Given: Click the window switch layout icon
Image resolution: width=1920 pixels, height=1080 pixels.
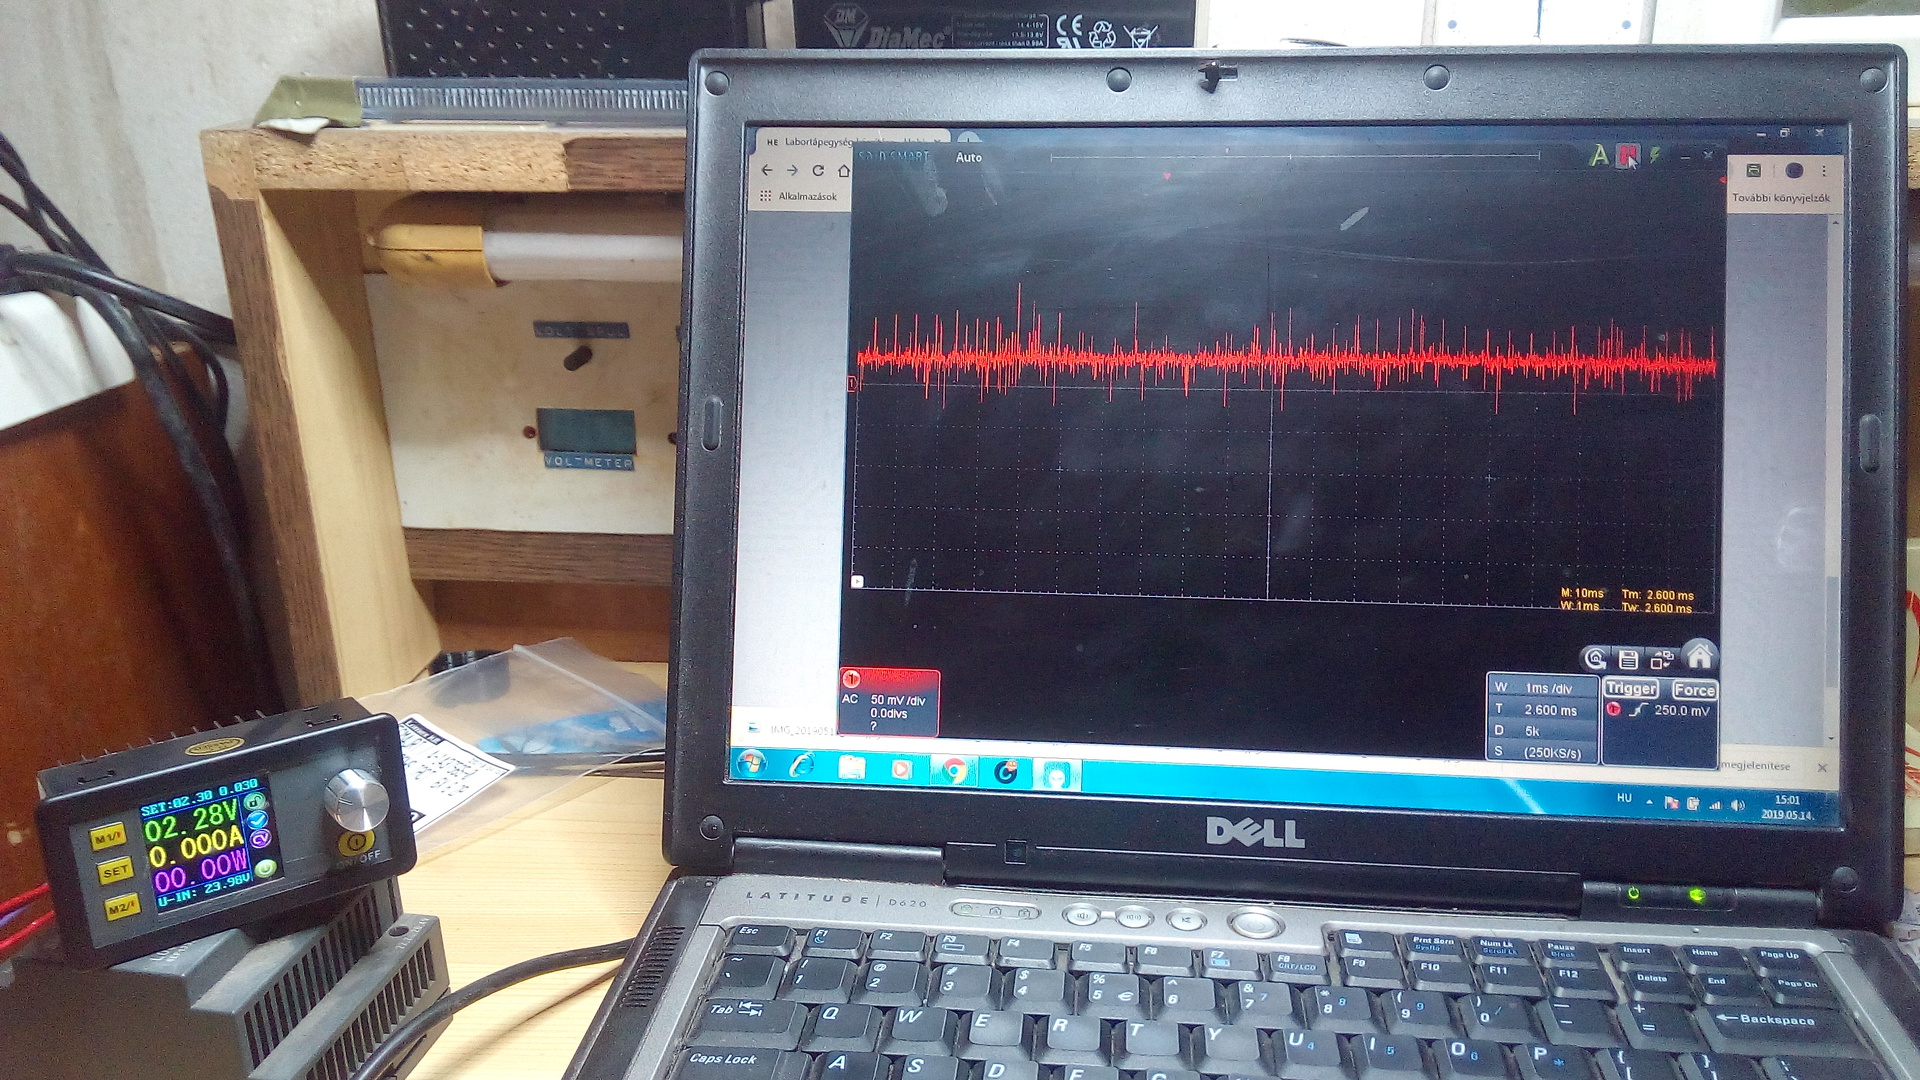Looking at the screenshot, I should (1661, 659).
